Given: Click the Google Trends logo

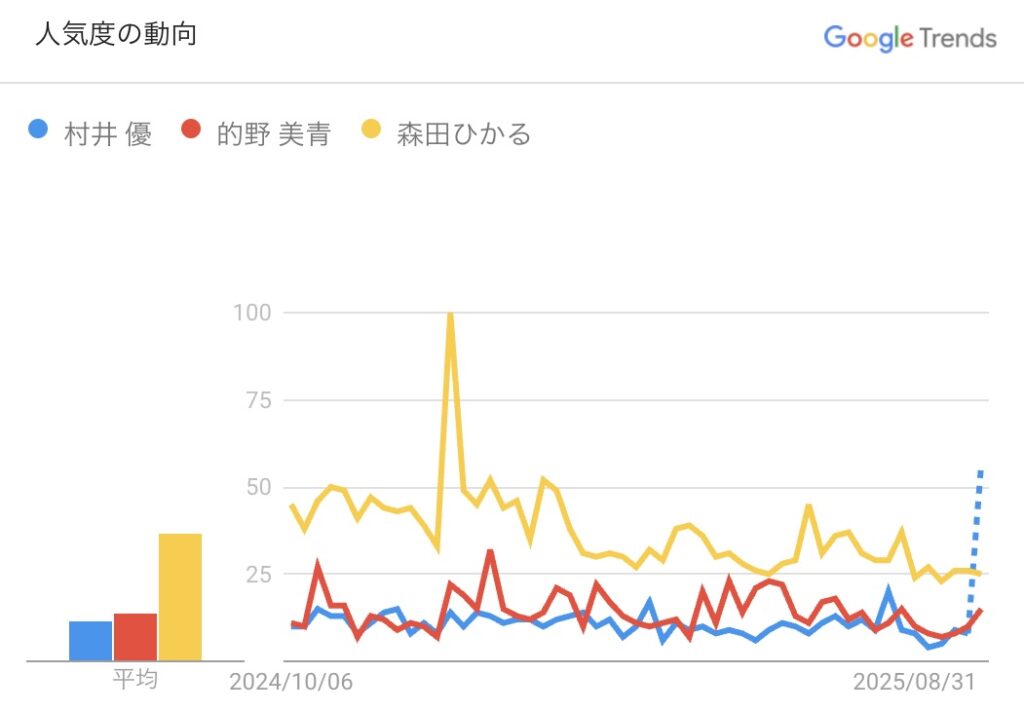Looking at the screenshot, I should point(909,38).
